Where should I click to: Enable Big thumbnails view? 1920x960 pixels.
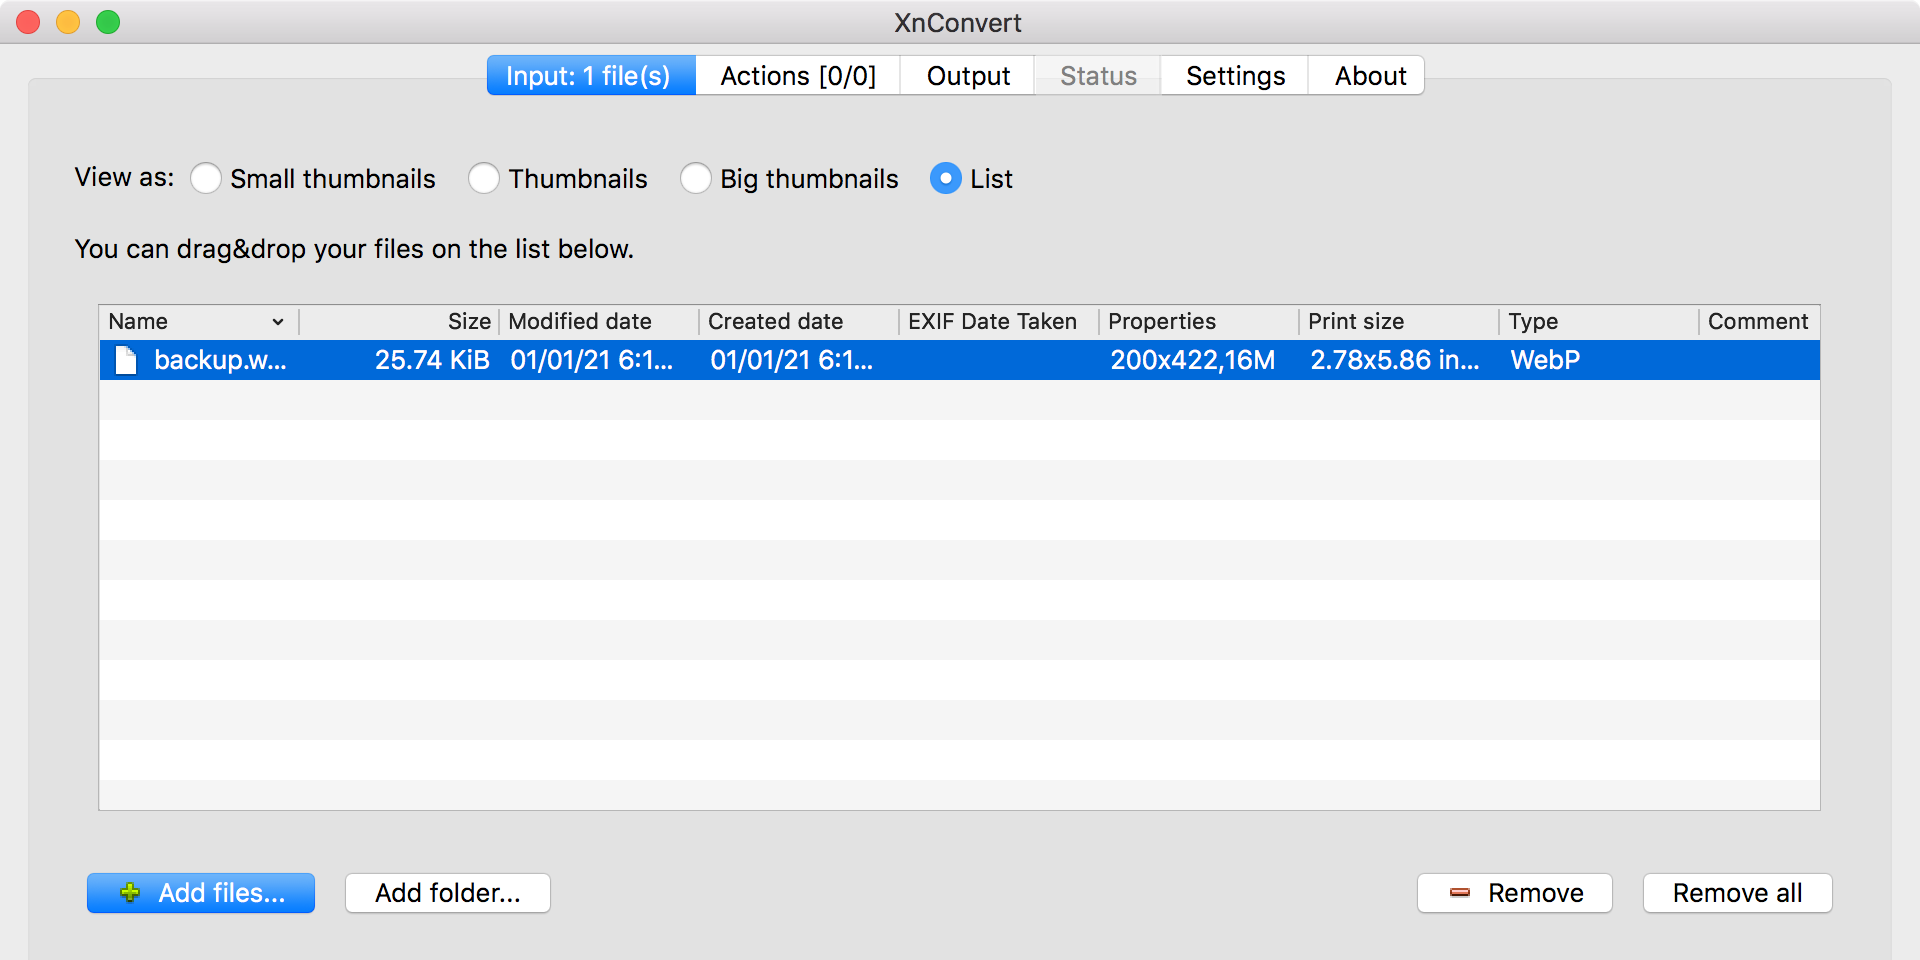pos(696,179)
